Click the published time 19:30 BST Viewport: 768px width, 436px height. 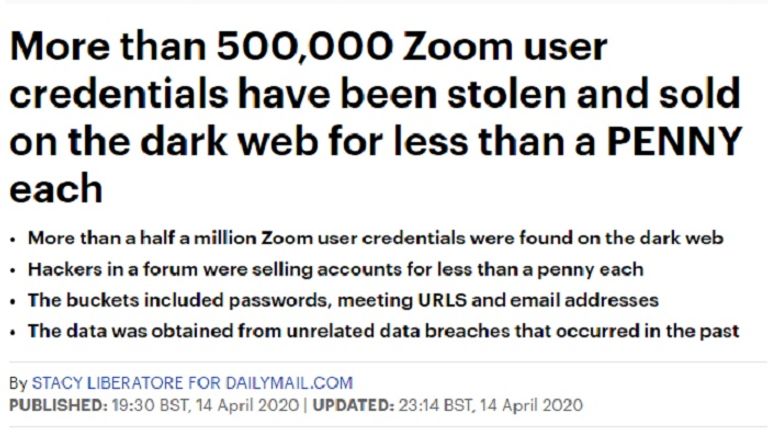coord(132,406)
